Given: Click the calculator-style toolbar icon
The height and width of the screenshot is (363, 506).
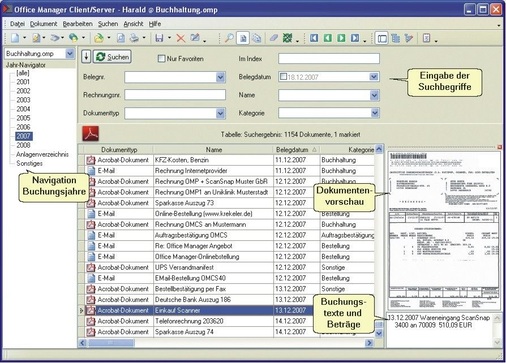Looking at the screenshot, I should [x=426, y=38].
